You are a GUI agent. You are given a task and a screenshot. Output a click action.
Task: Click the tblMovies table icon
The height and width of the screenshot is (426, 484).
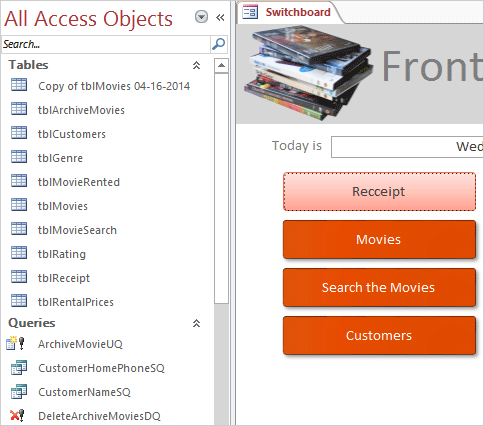coord(19,205)
